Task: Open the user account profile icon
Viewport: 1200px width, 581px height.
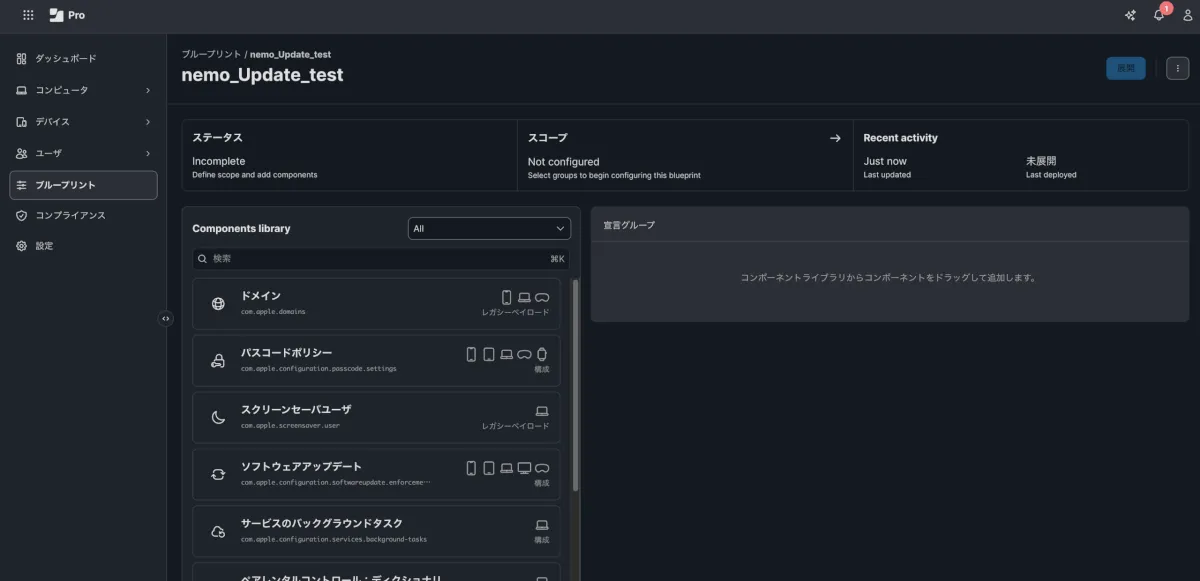Action: (1187, 15)
